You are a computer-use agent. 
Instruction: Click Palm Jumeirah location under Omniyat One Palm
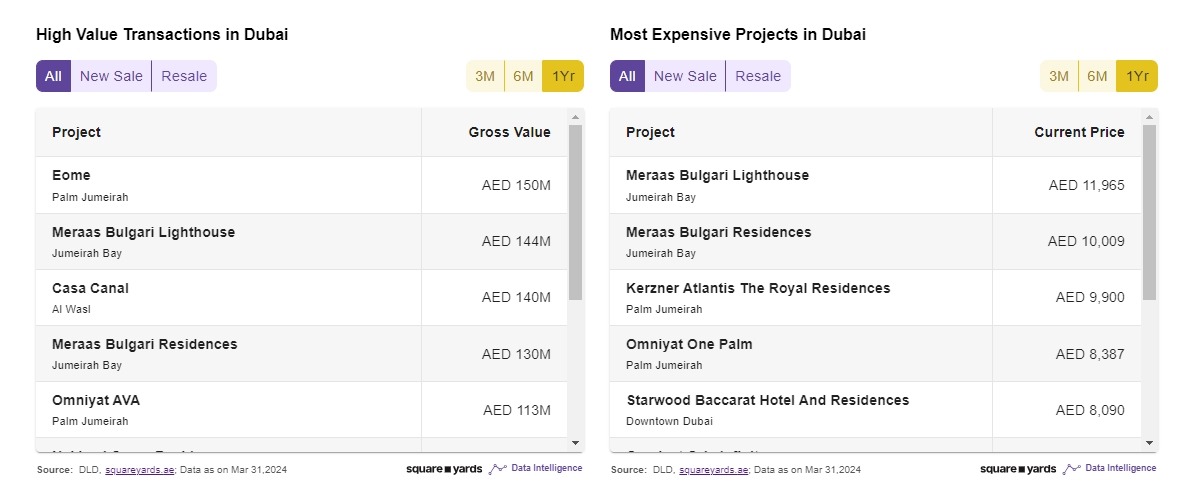pos(664,365)
